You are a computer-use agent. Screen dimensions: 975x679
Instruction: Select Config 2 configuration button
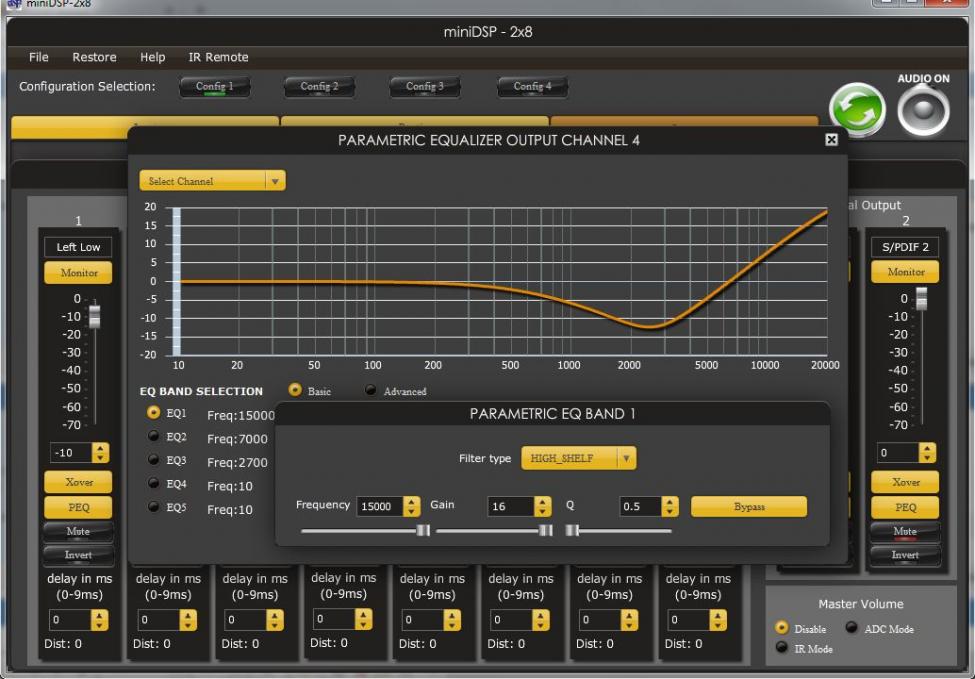tap(319, 87)
